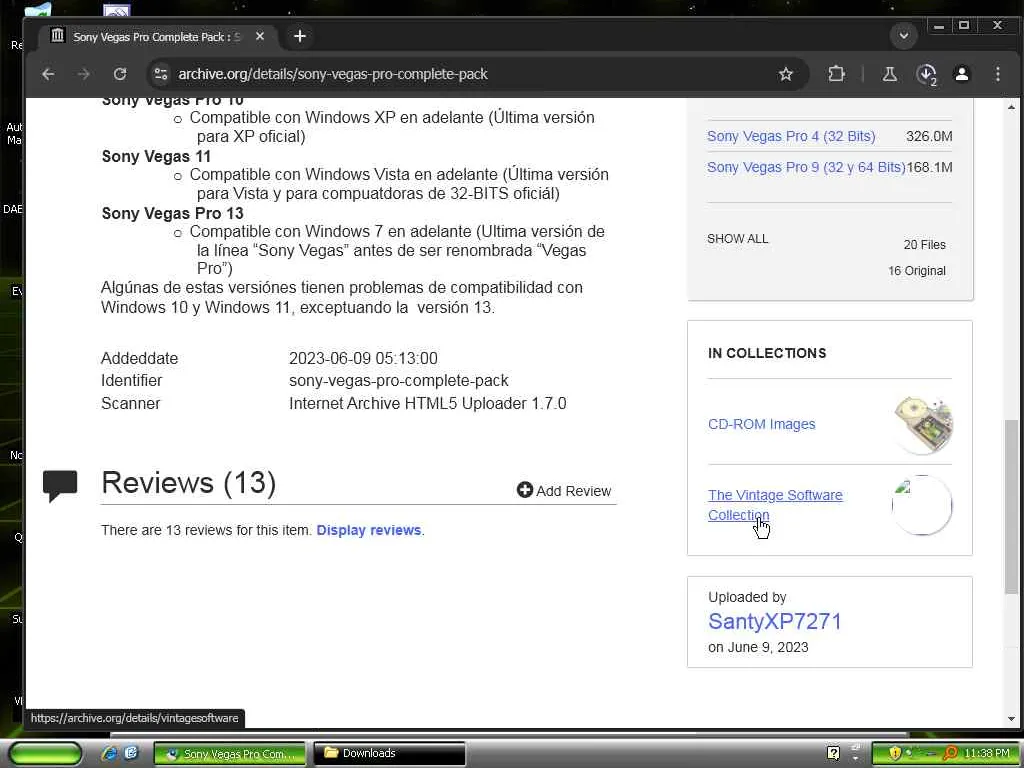This screenshot has width=1024, height=768.
Task: Click 'Sony Vegas Pro 13' heading
Action: pos(172,214)
